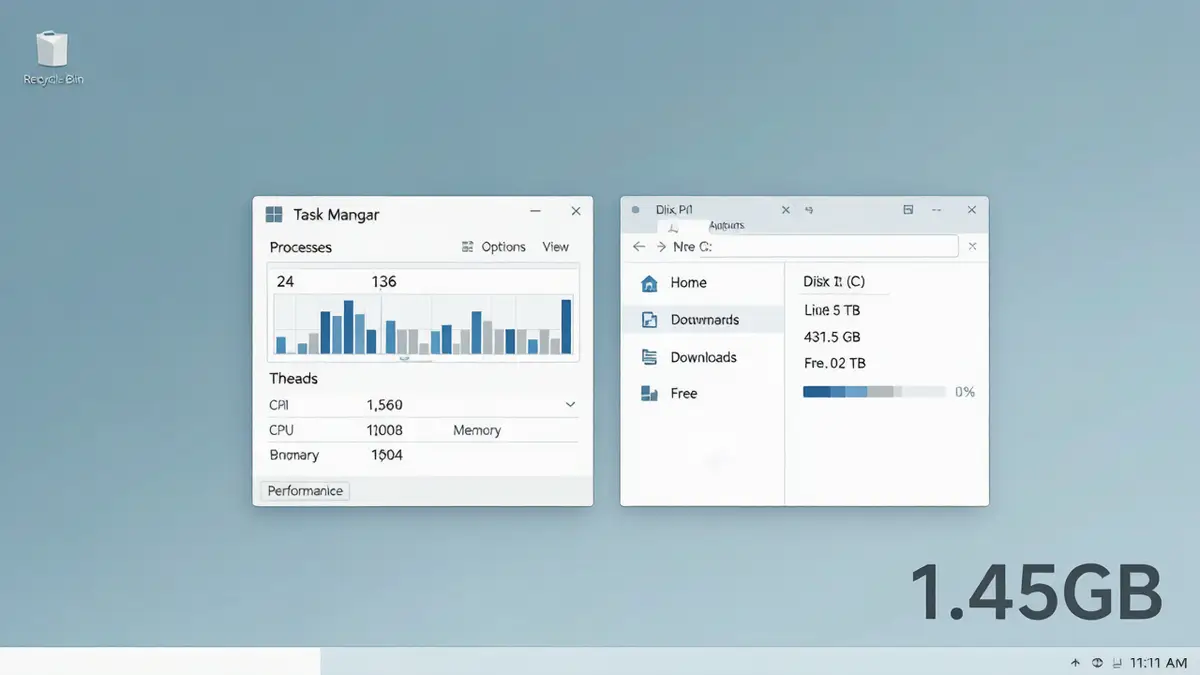Open the clock showing 11:11 AM
1200x675 pixels.
1158,662
